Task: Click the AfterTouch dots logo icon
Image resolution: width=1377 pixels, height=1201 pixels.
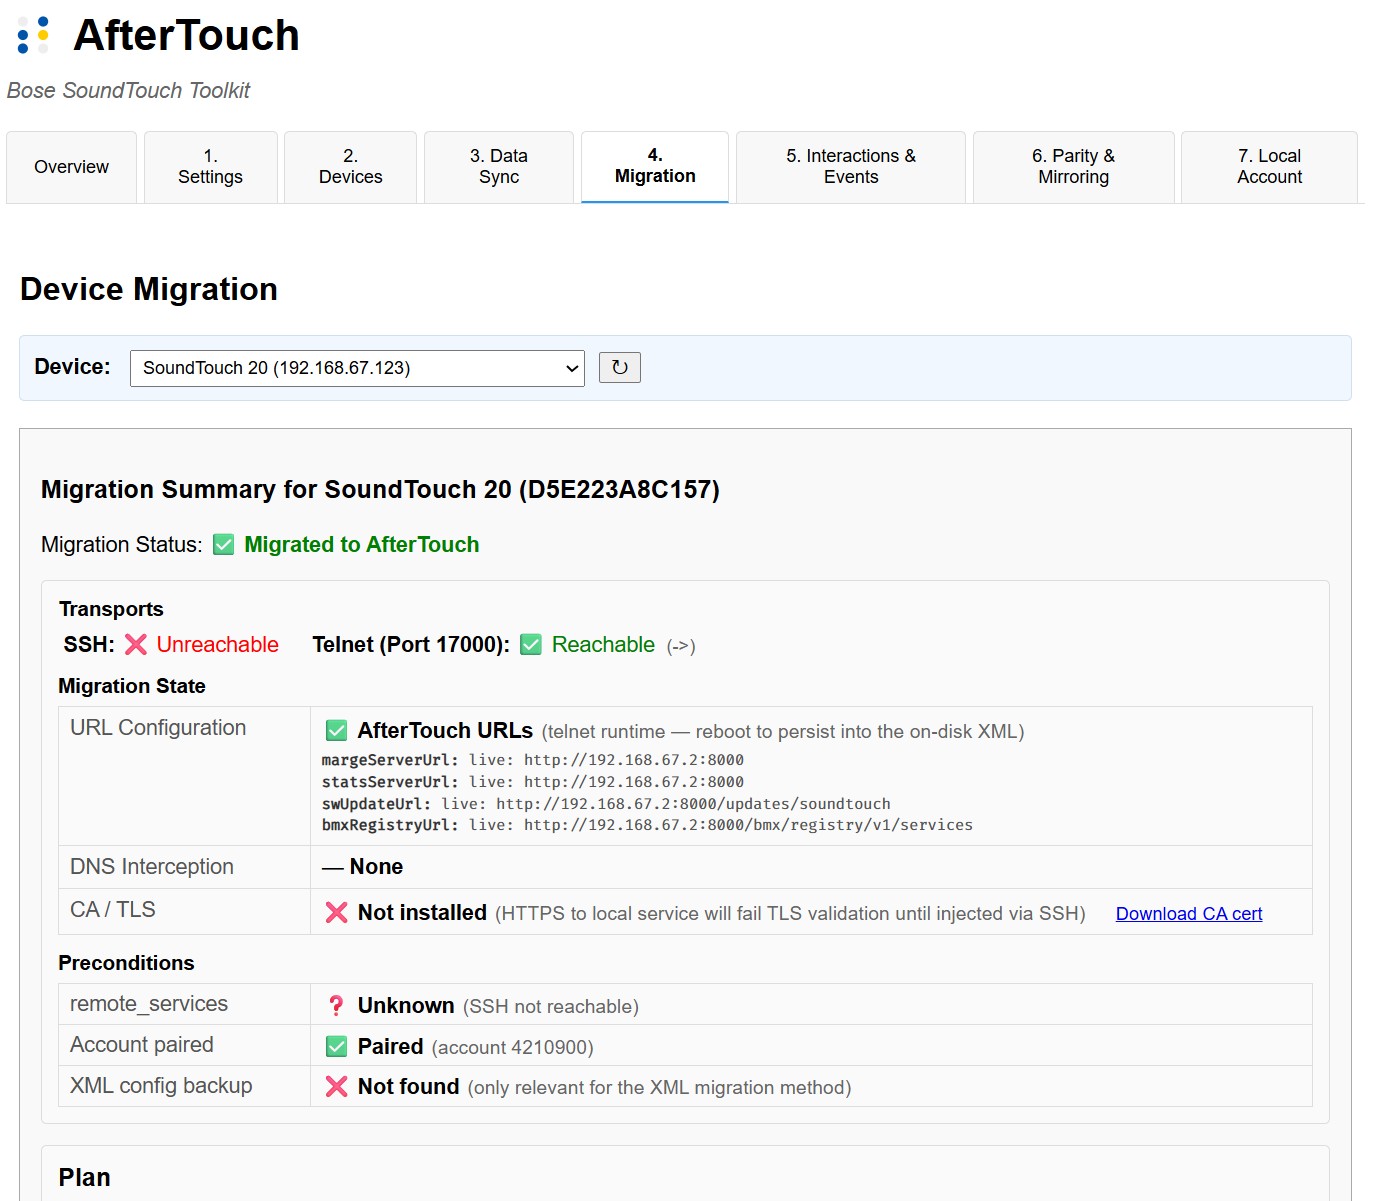Action: (33, 35)
